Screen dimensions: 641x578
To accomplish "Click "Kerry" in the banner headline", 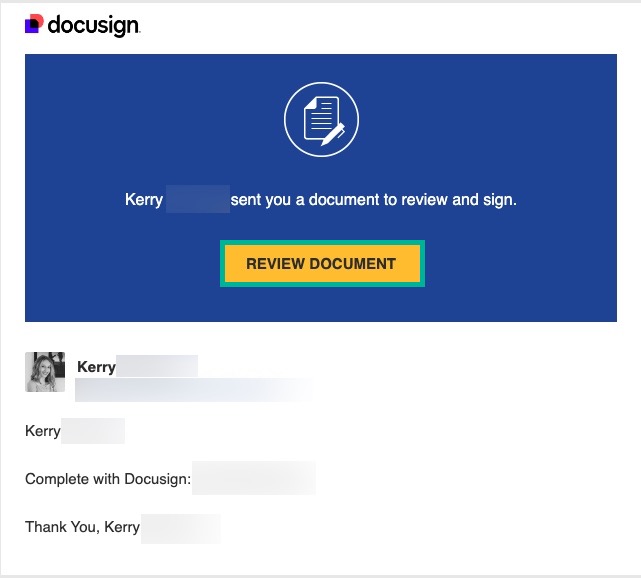I will coord(144,200).
